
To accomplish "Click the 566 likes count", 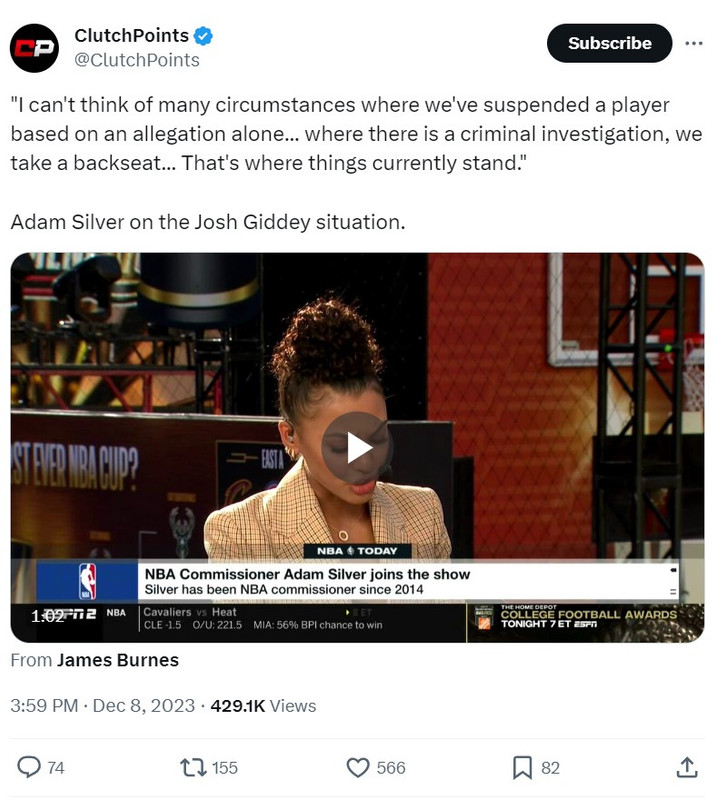I will click(391, 768).
